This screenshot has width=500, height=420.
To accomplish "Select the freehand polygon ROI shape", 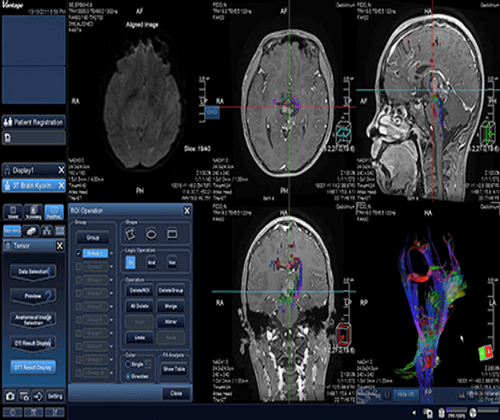I will (130, 234).
